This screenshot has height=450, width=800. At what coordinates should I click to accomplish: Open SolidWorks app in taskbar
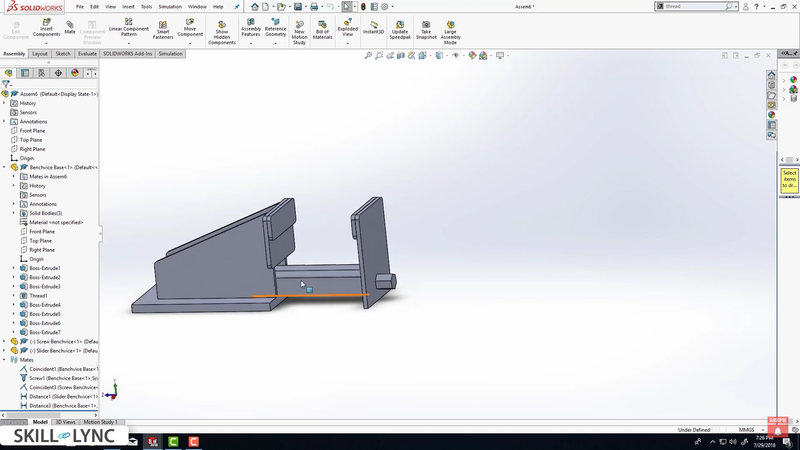(x=153, y=442)
